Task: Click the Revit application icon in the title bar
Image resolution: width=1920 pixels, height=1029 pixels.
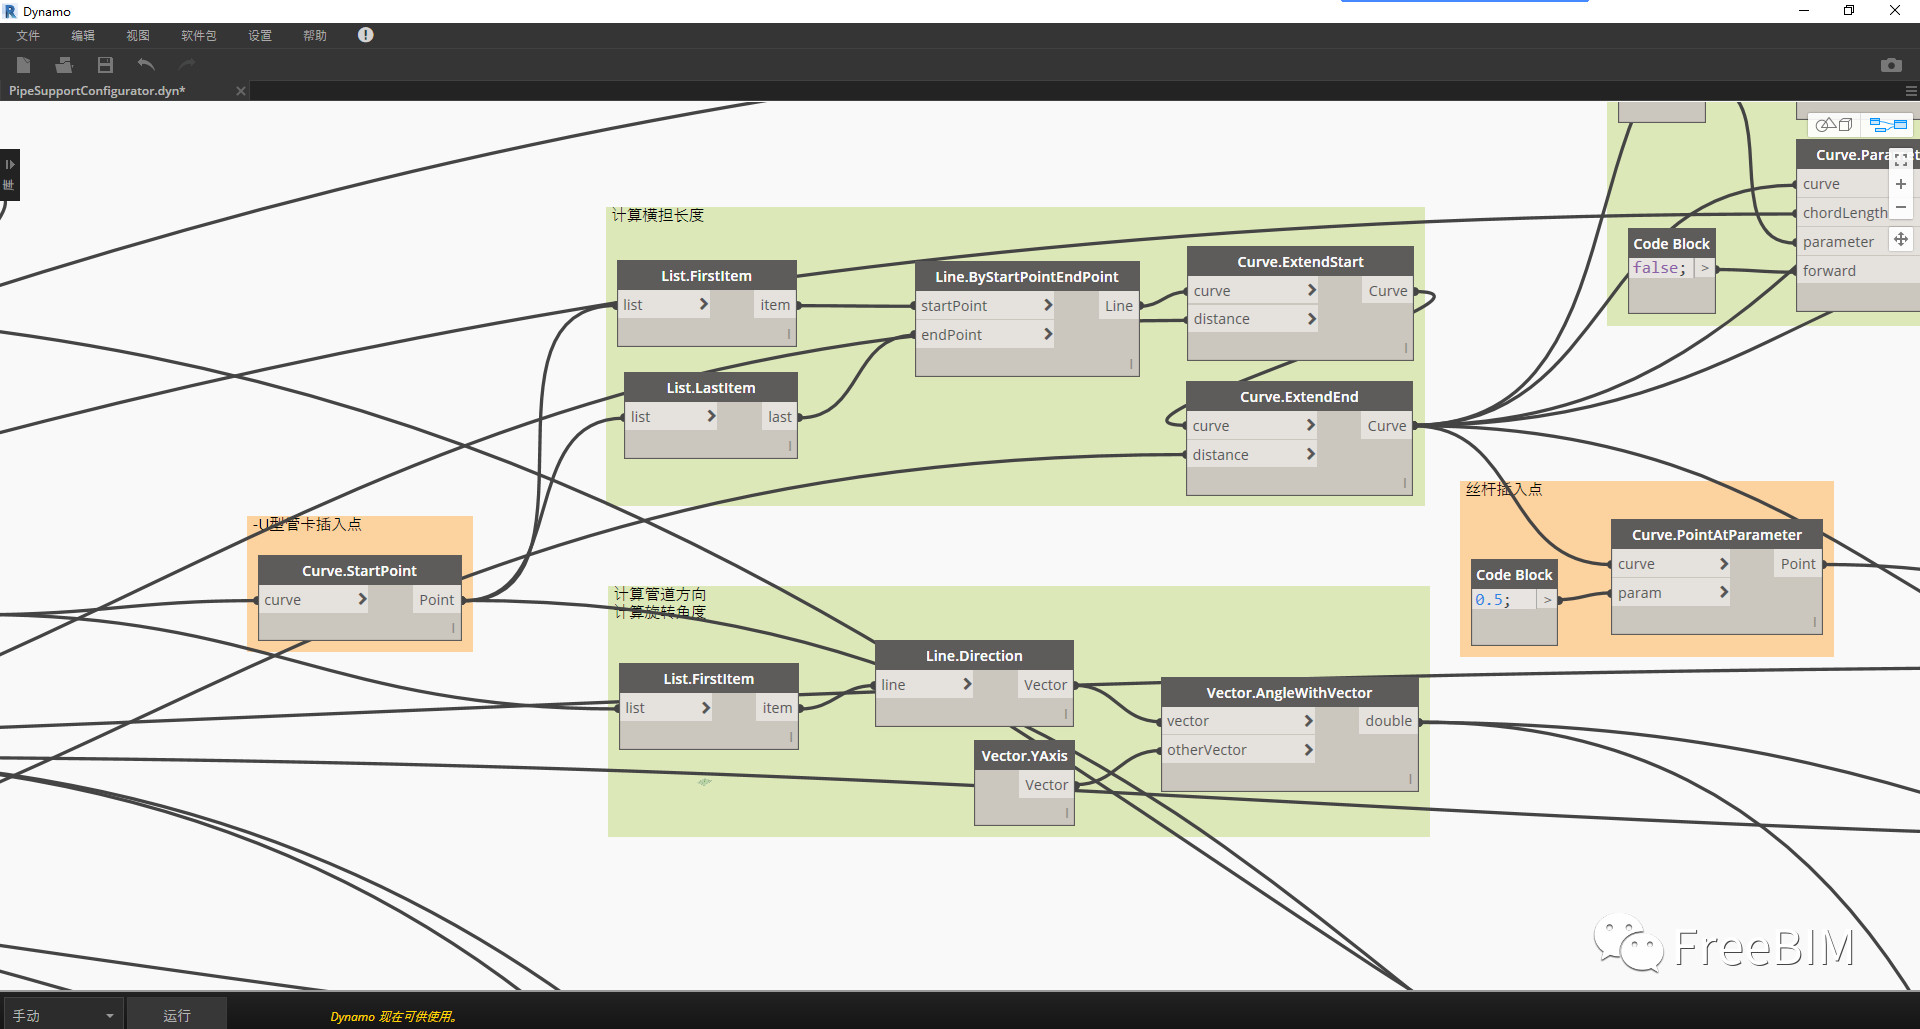Action: click(x=10, y=11)
